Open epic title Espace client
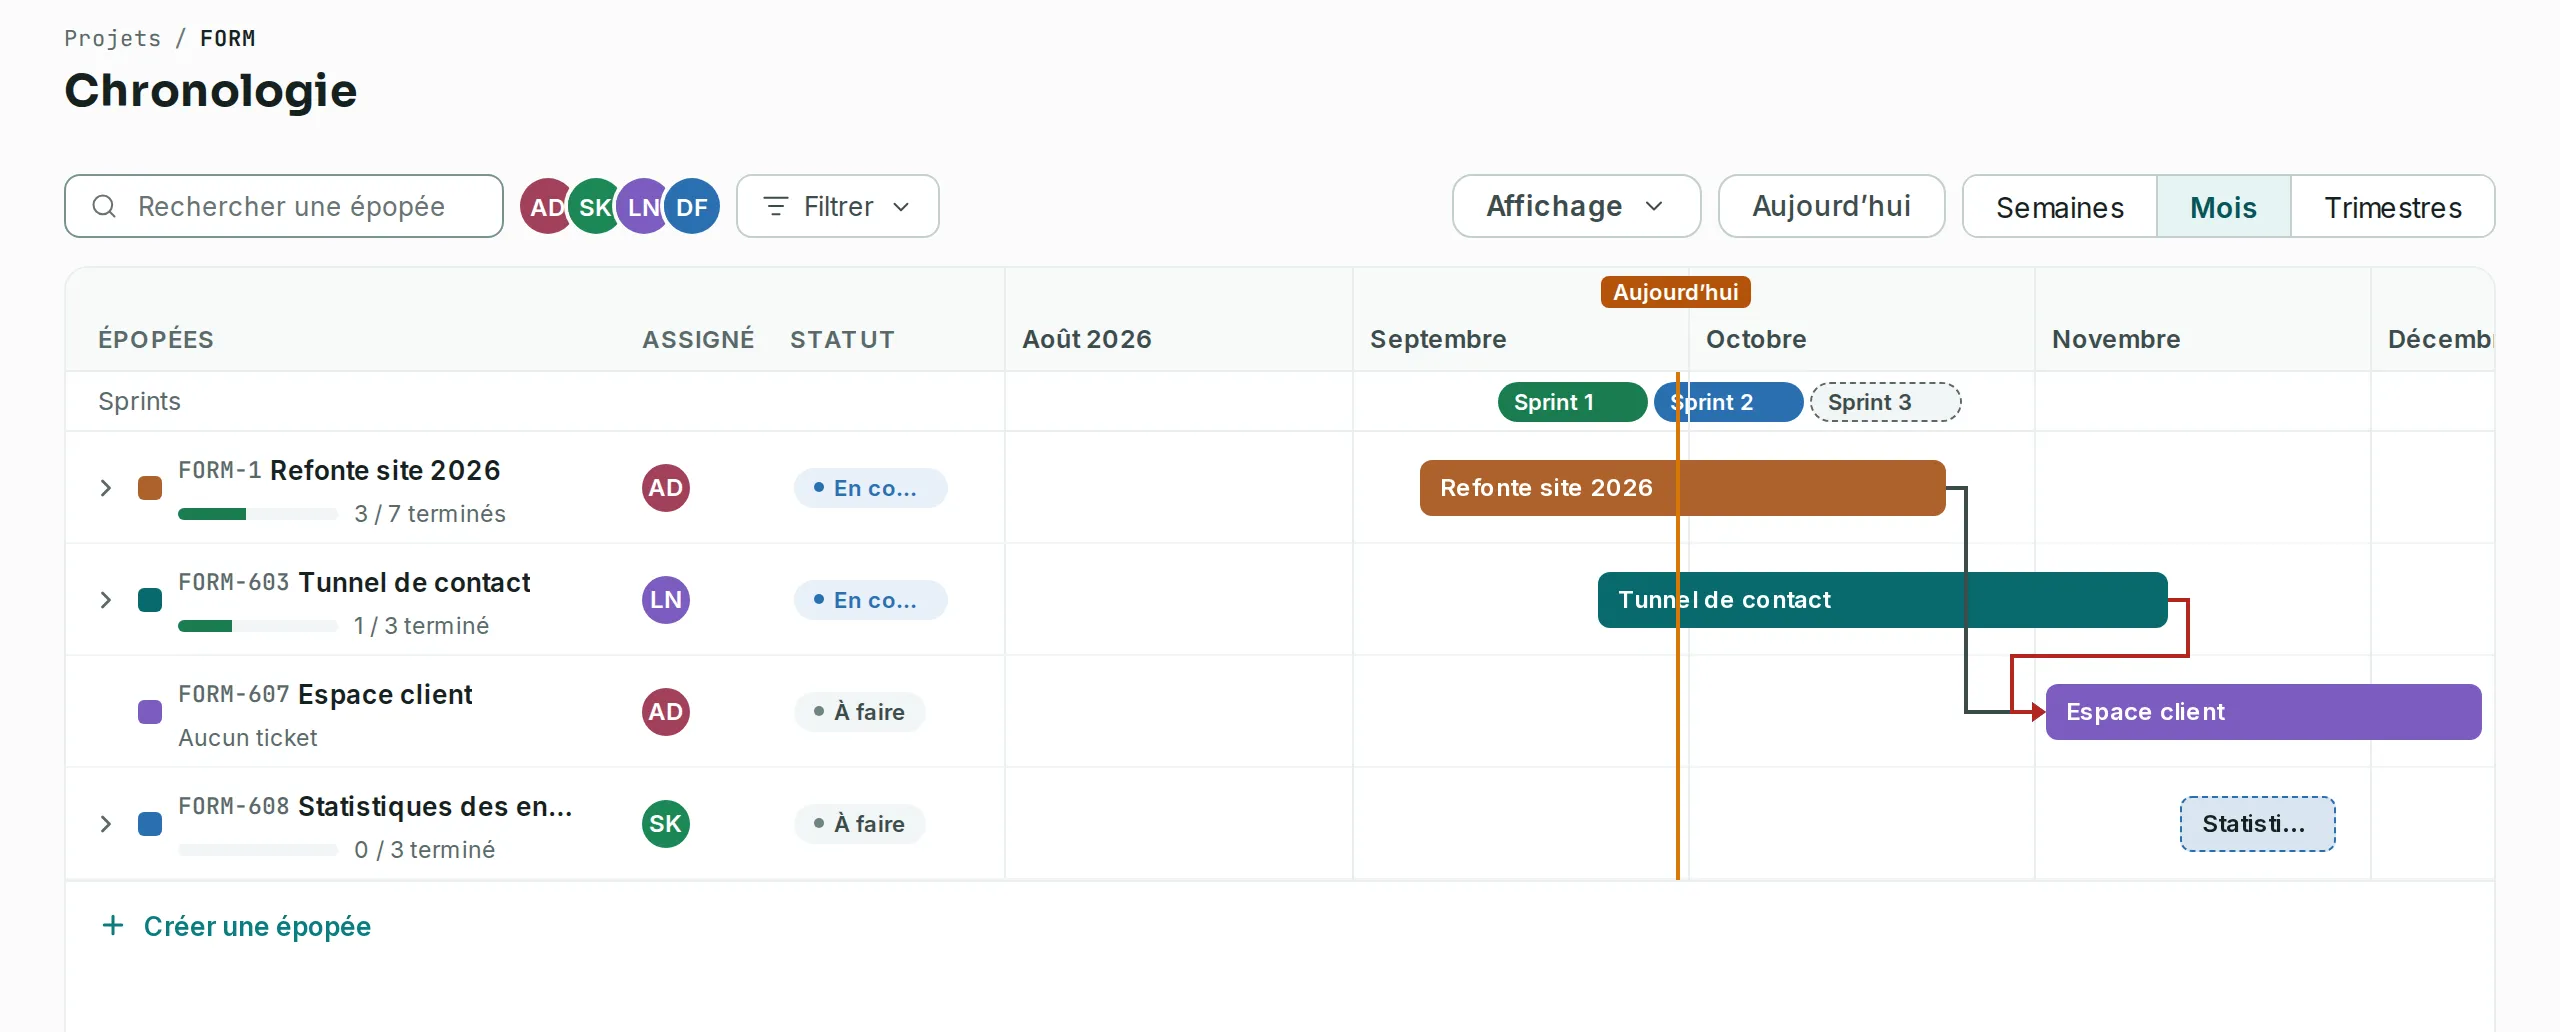The image size is (2560, 1032). [x=385, y=694]
